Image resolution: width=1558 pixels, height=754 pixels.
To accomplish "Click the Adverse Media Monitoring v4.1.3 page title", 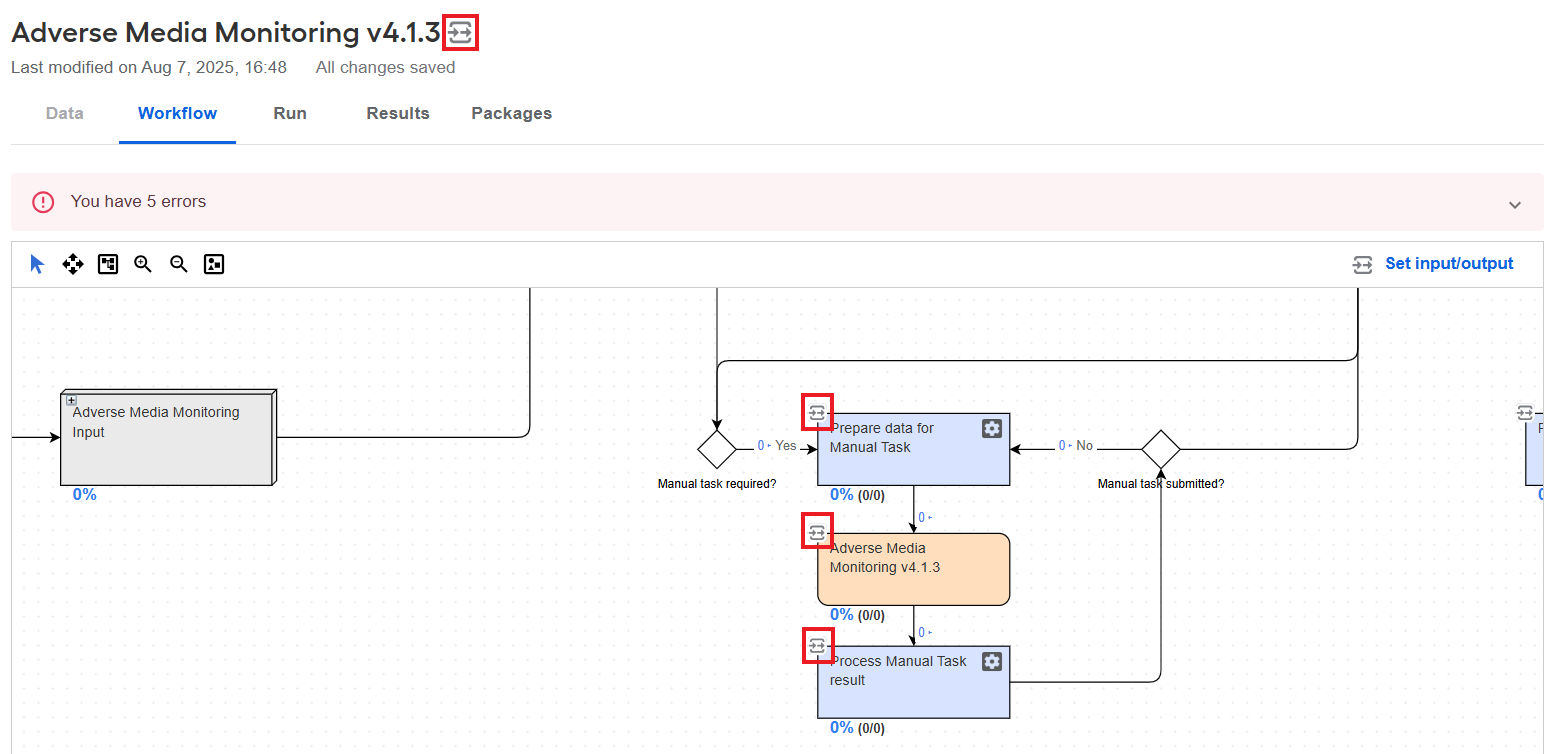I will coord(225,32).
